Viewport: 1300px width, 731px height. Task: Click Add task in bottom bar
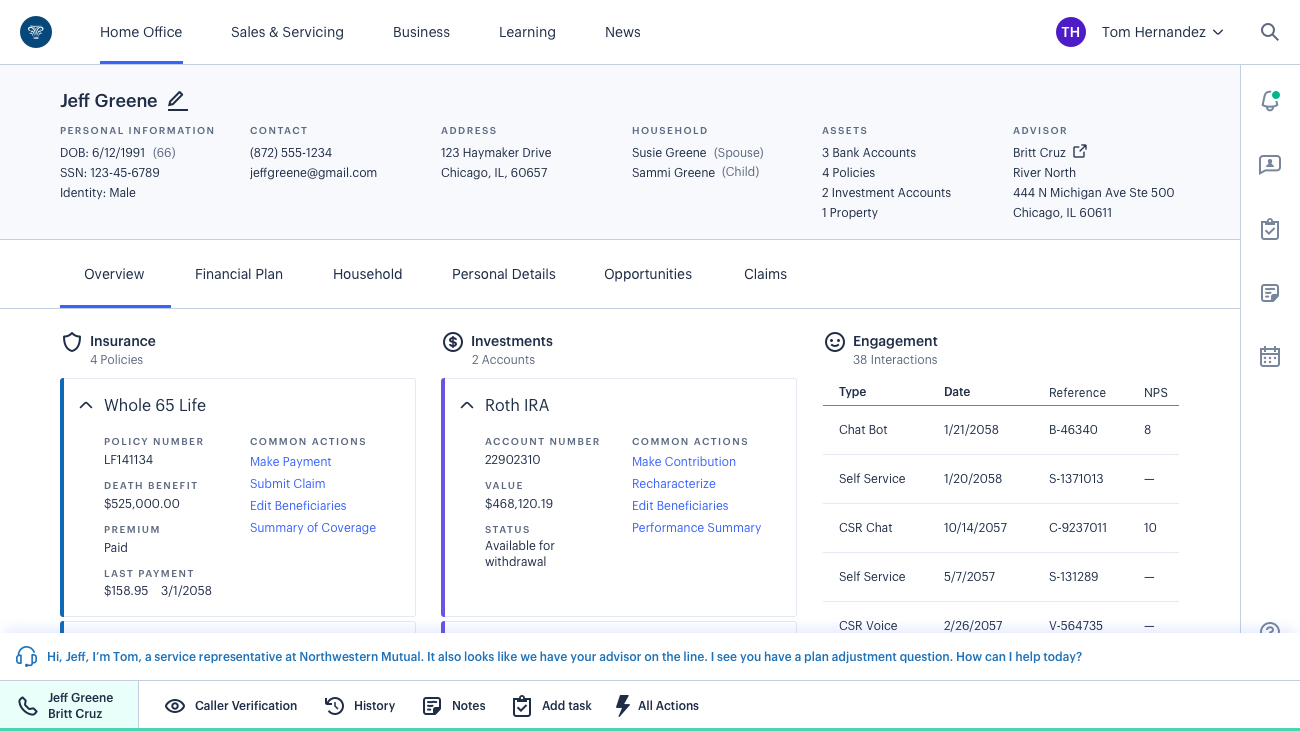click(x=552, y=706)
